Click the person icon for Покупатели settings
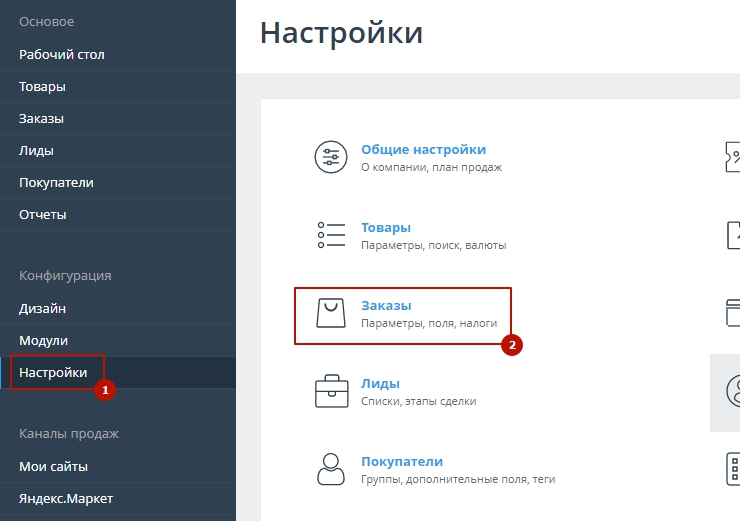The width and height of the screenshot is (740, 521). coord(331,469)
